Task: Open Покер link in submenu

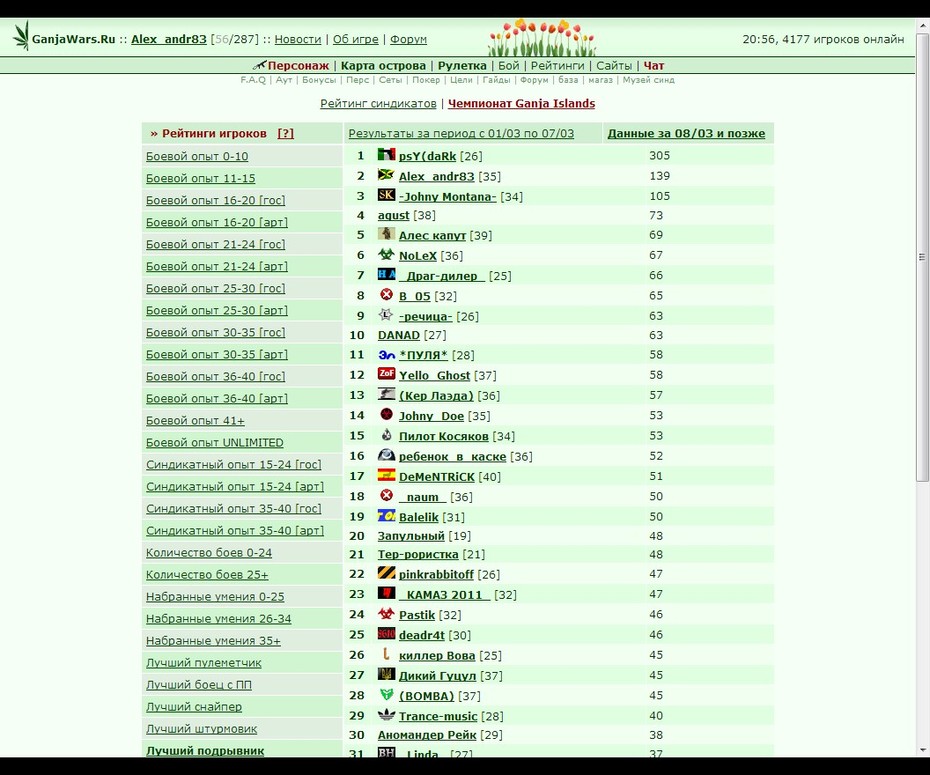Action: point(426,79)
